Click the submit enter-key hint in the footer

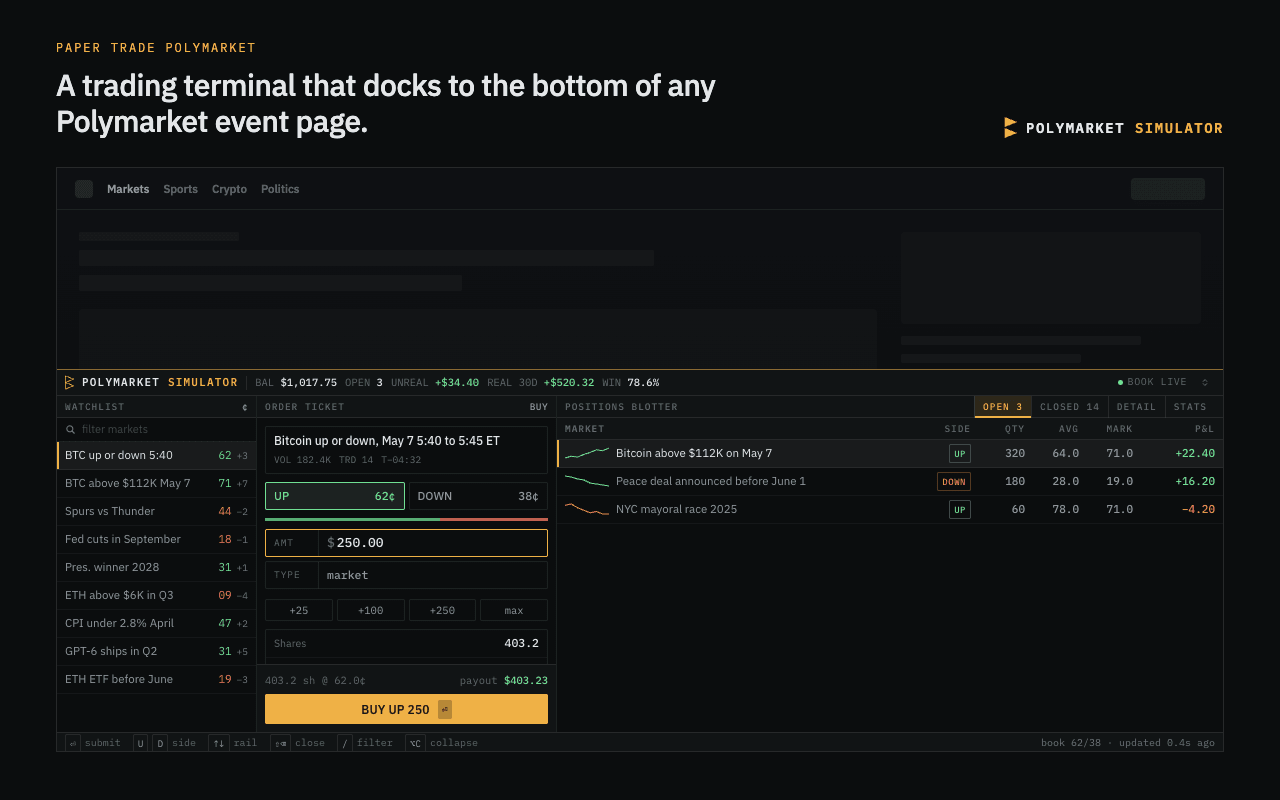(x=73, y=743)
